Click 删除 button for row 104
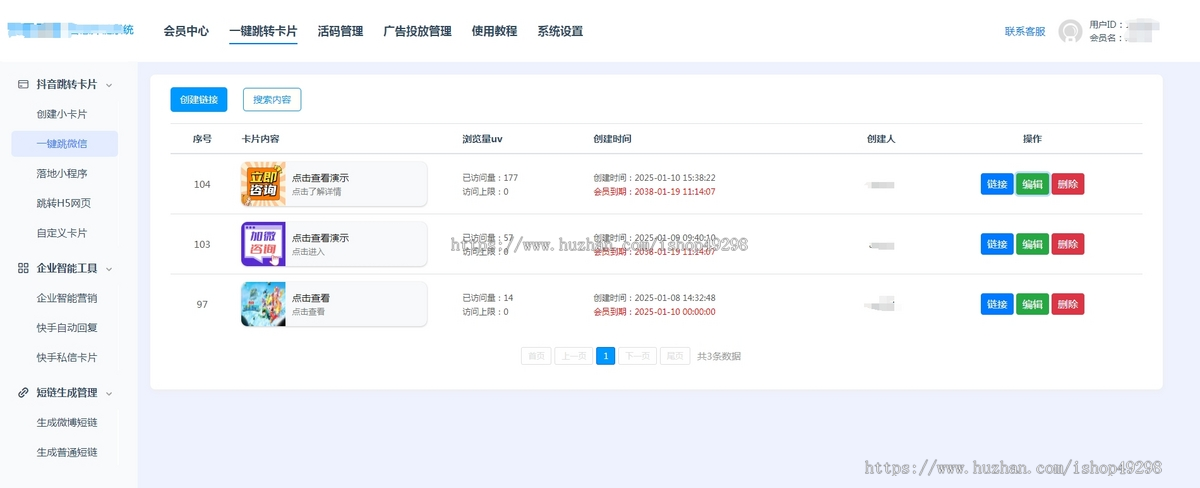 [1067, 184]
